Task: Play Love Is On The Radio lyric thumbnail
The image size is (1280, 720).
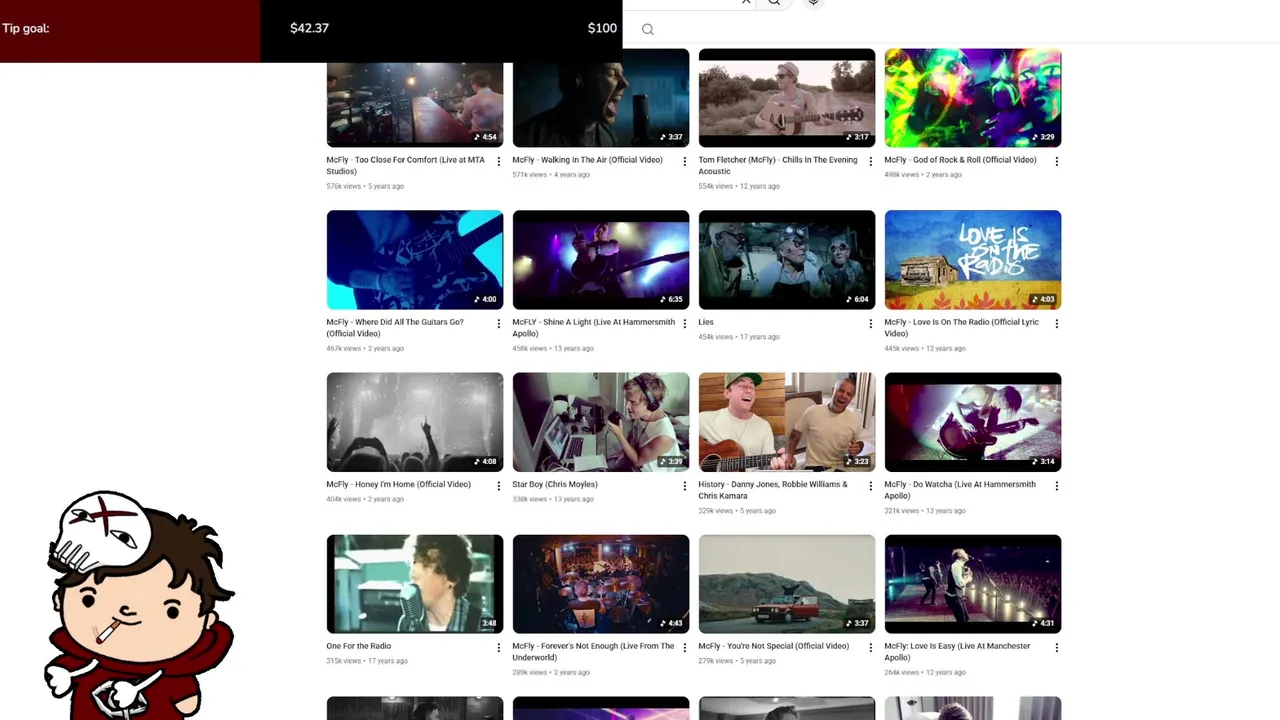Action: pyautogui.click(x=973, y=260)
